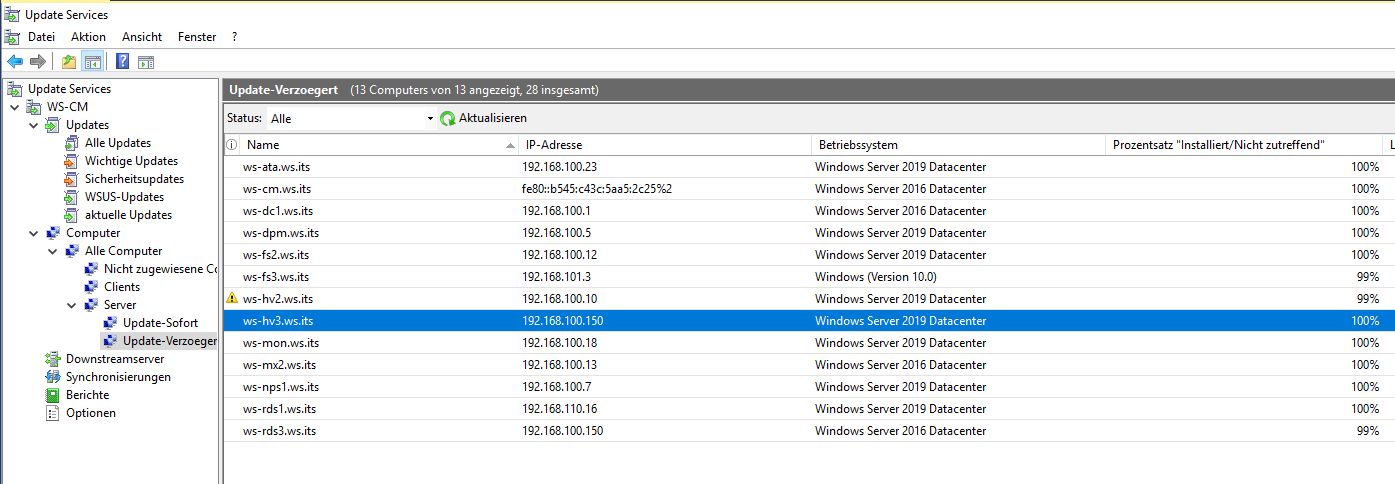Collapse the Updates tree node
Image resolution: width=1395 pixels, height=484 pixels.
34,125
